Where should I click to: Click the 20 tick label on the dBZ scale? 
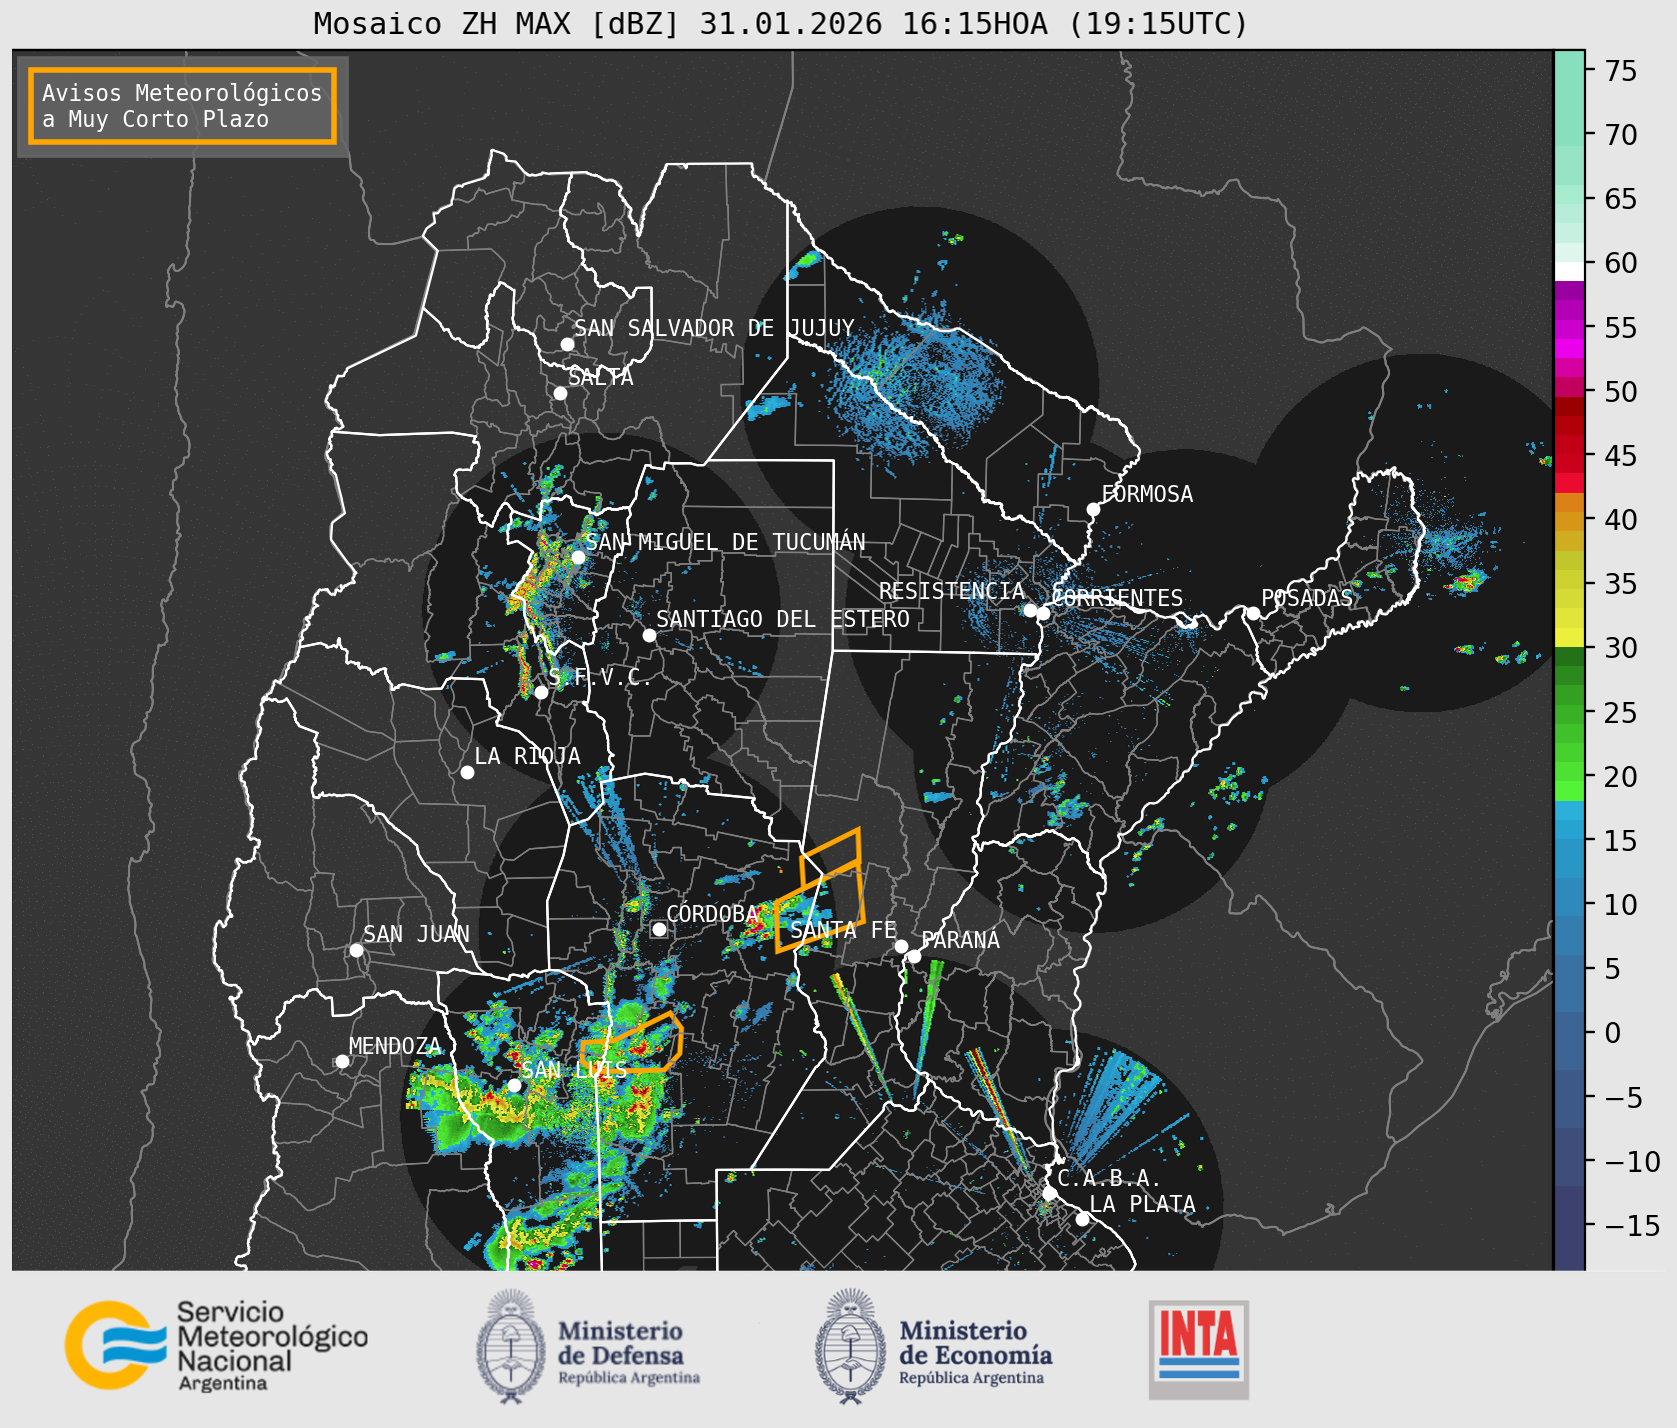[1621, 777]
